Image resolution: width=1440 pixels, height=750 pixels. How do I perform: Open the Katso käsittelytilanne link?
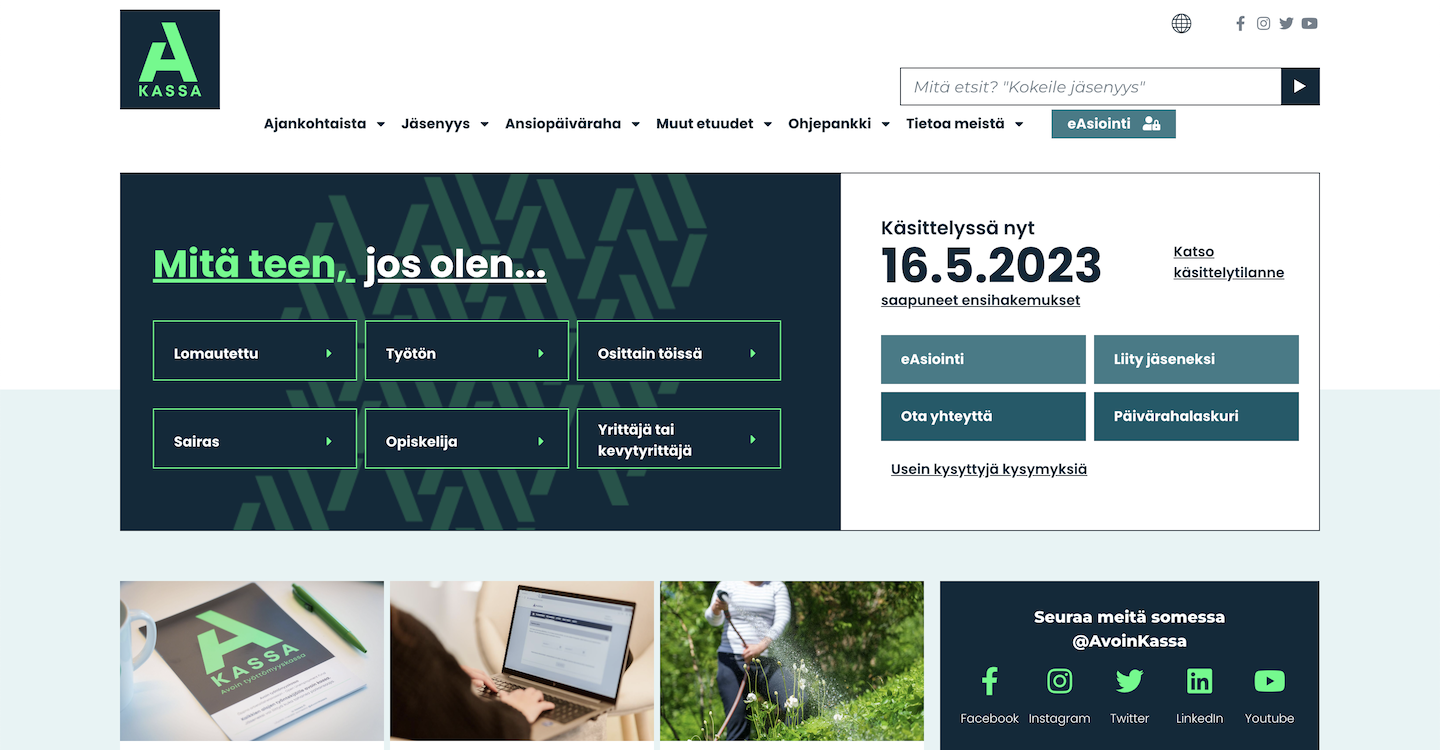[1228, 262]
